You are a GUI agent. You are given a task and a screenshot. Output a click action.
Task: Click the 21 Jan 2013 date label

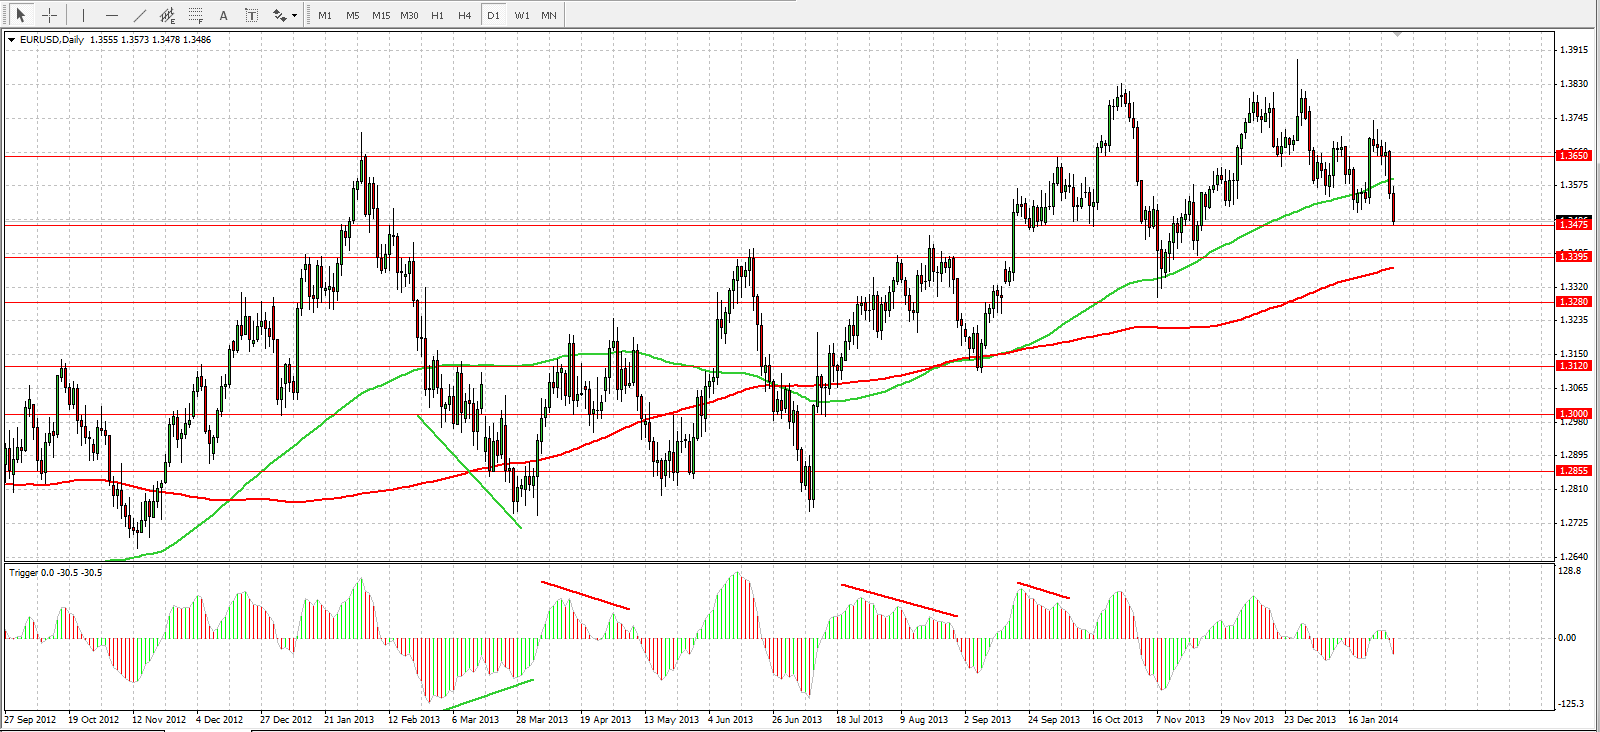349,720
